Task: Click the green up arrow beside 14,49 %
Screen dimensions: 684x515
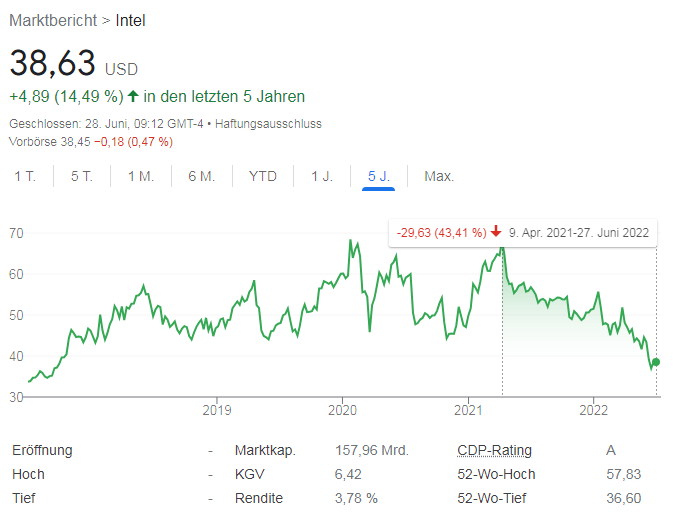Action: 133,96
